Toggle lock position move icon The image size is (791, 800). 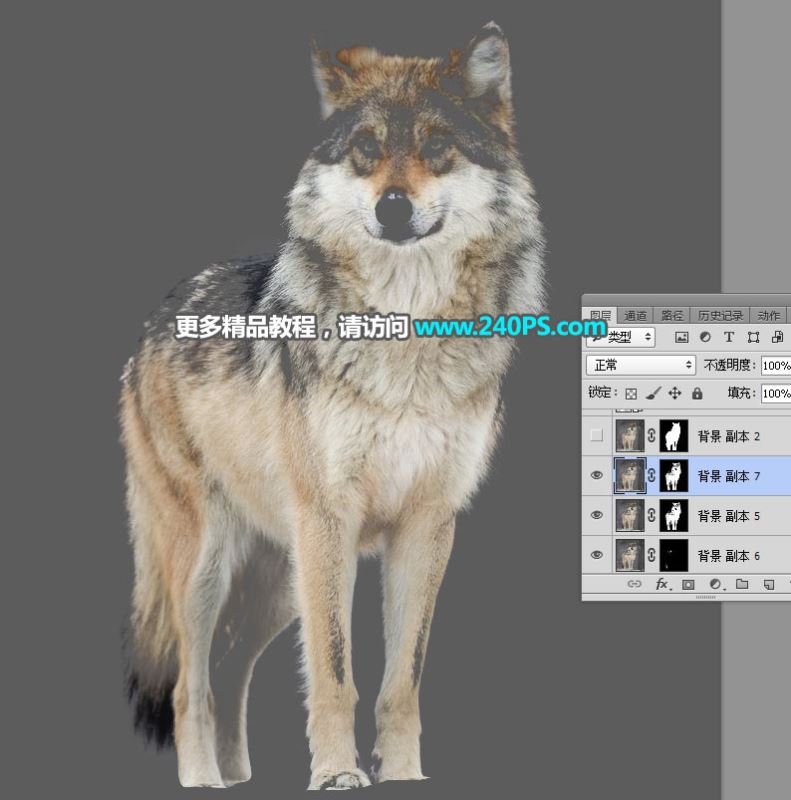675,393
